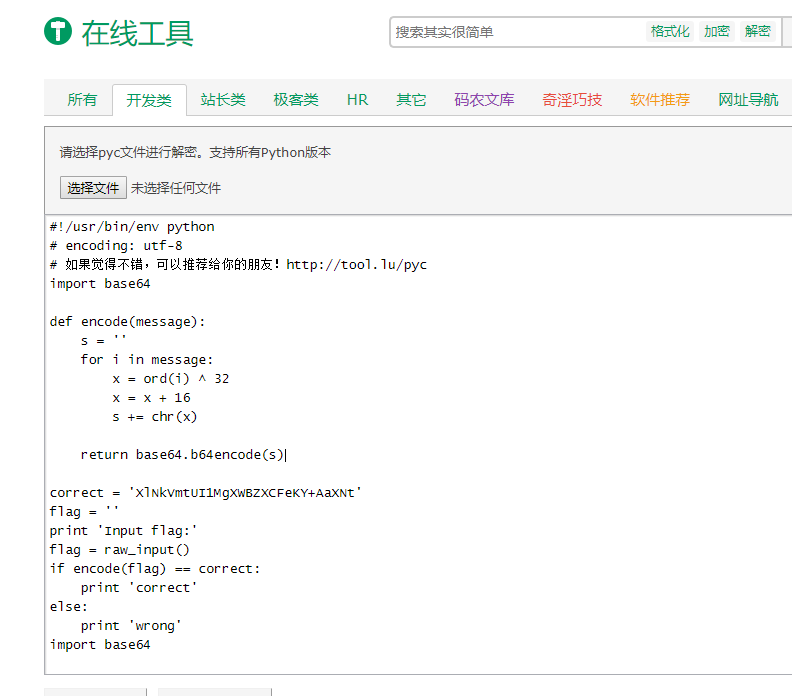Click the 'x = x + 16' line
The image size is (793, 697).
click(x=152, y=398)
